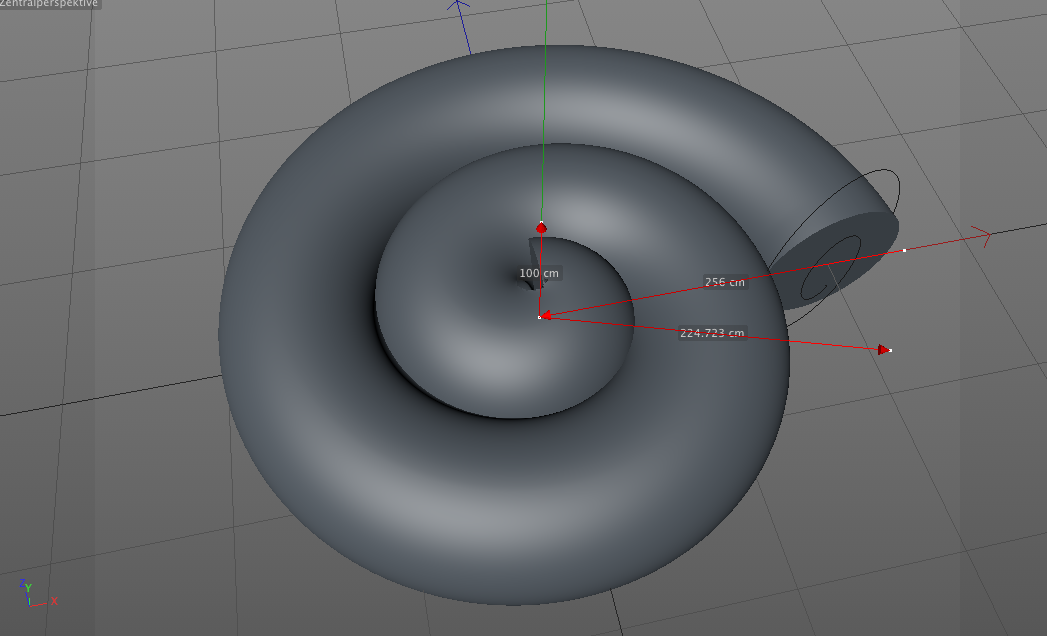Click the 224.723 cm dimension label
This screenshot has width=1047, height=636.
click(712, 333)
